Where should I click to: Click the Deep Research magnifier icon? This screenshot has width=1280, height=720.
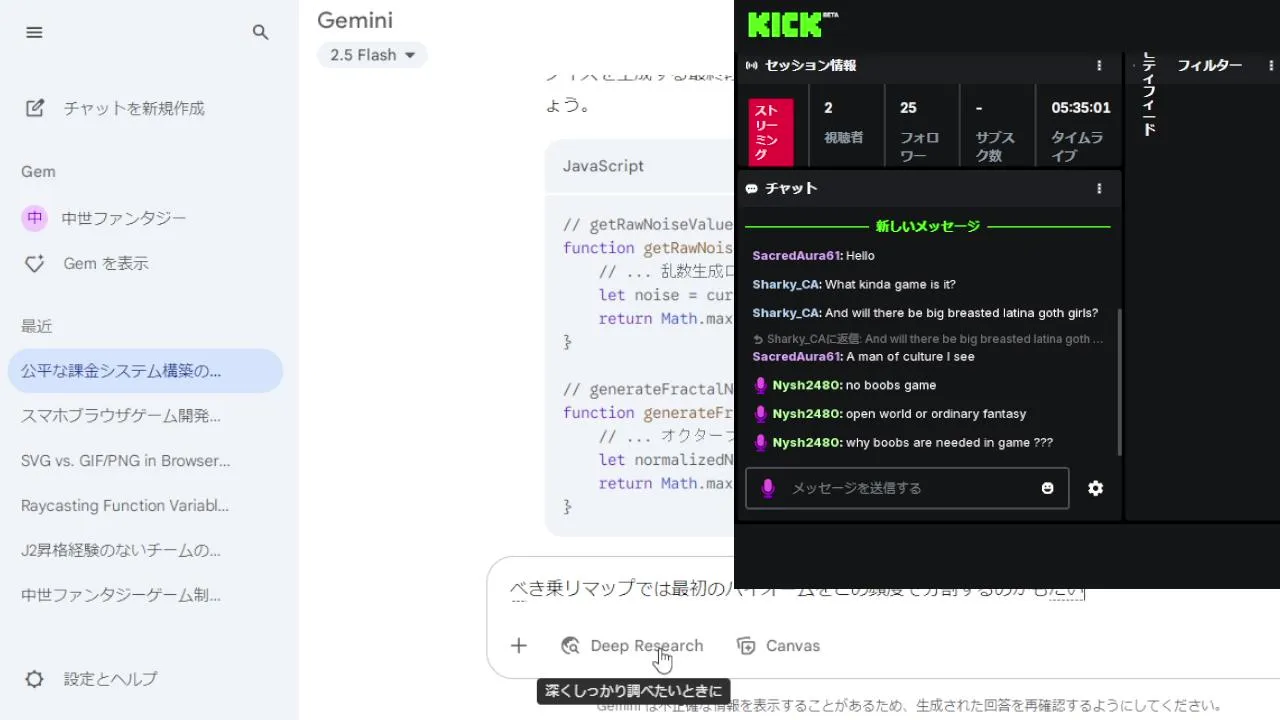coord(570,646)
